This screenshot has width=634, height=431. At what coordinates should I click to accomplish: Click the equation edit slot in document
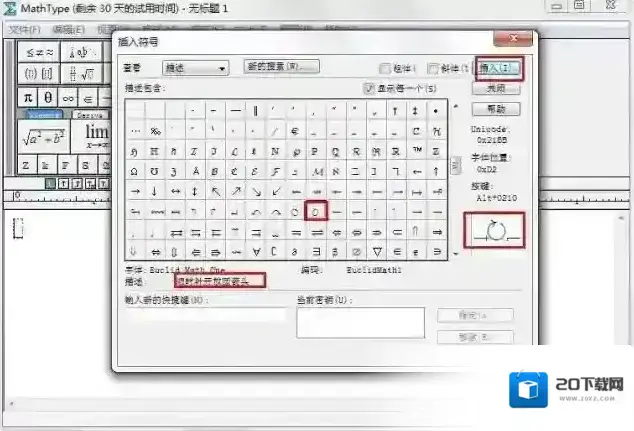point(18,228)
